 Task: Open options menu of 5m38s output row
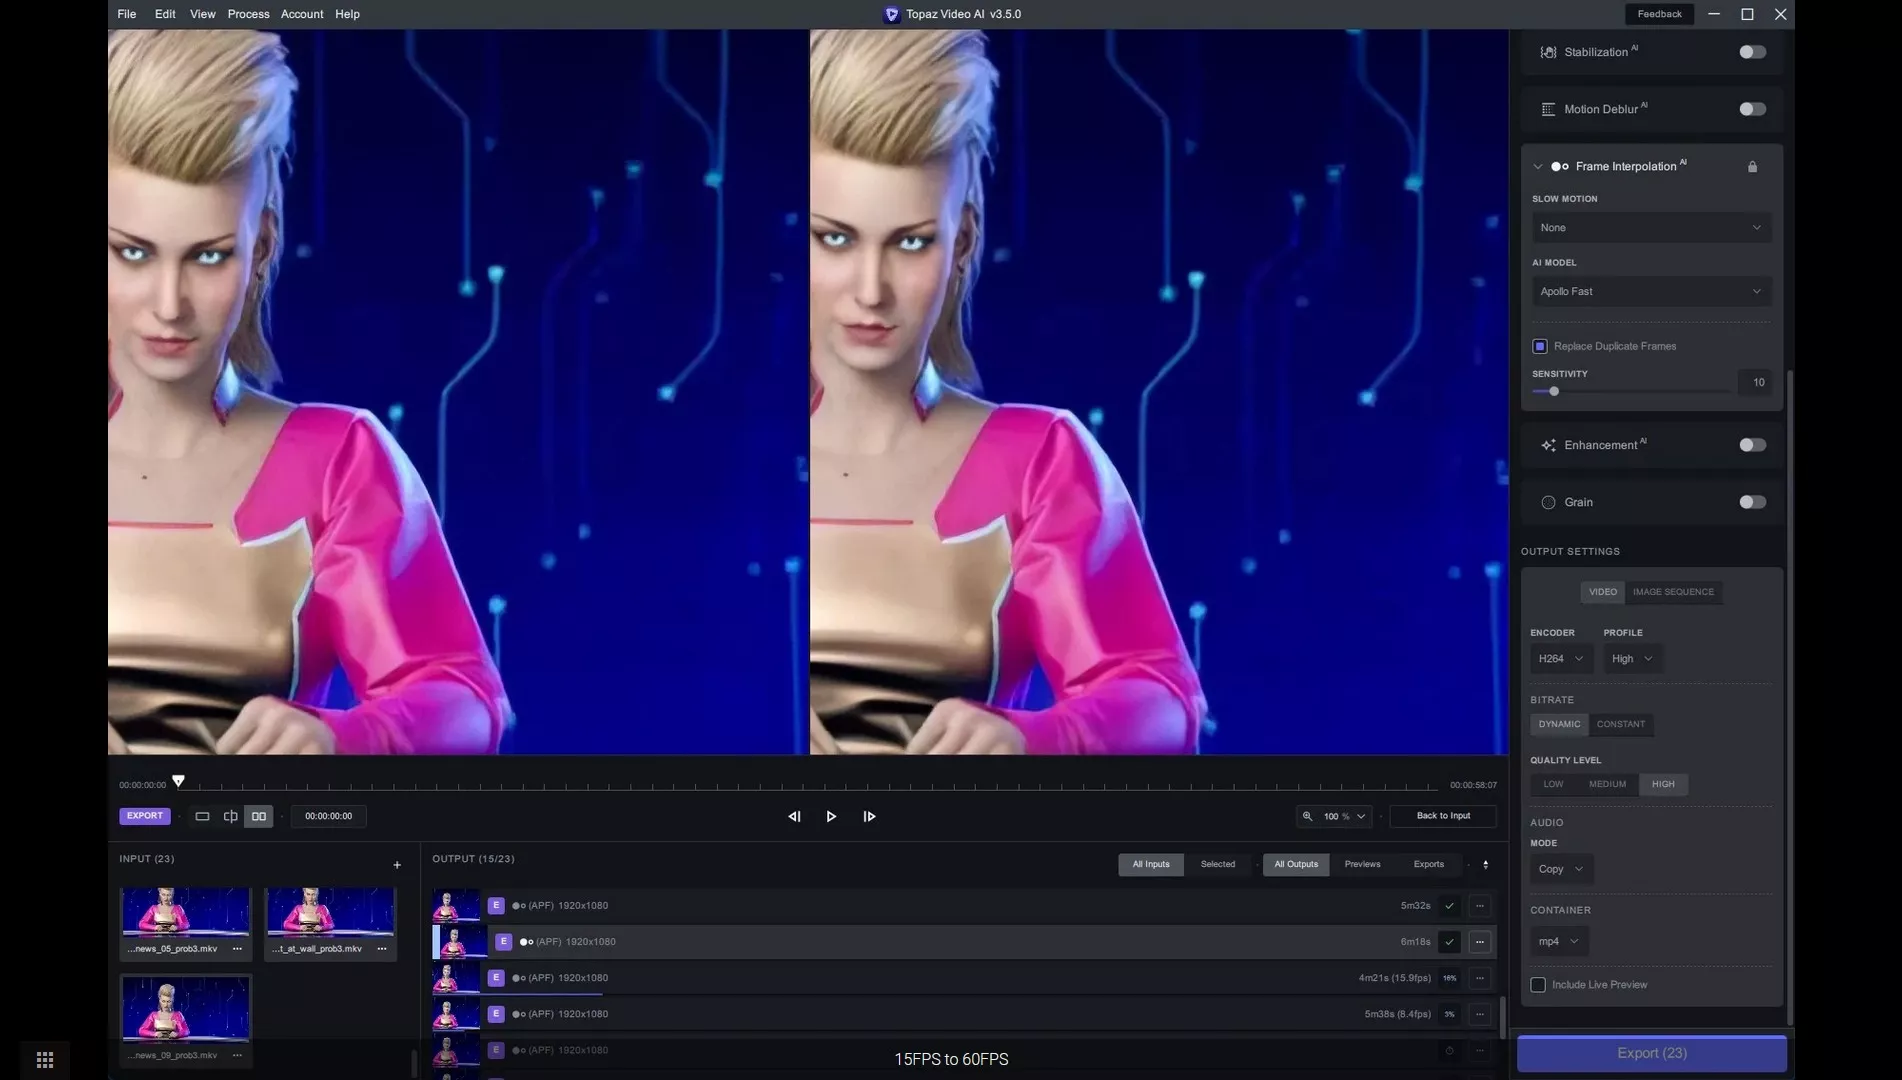tap(1480, 1014)
